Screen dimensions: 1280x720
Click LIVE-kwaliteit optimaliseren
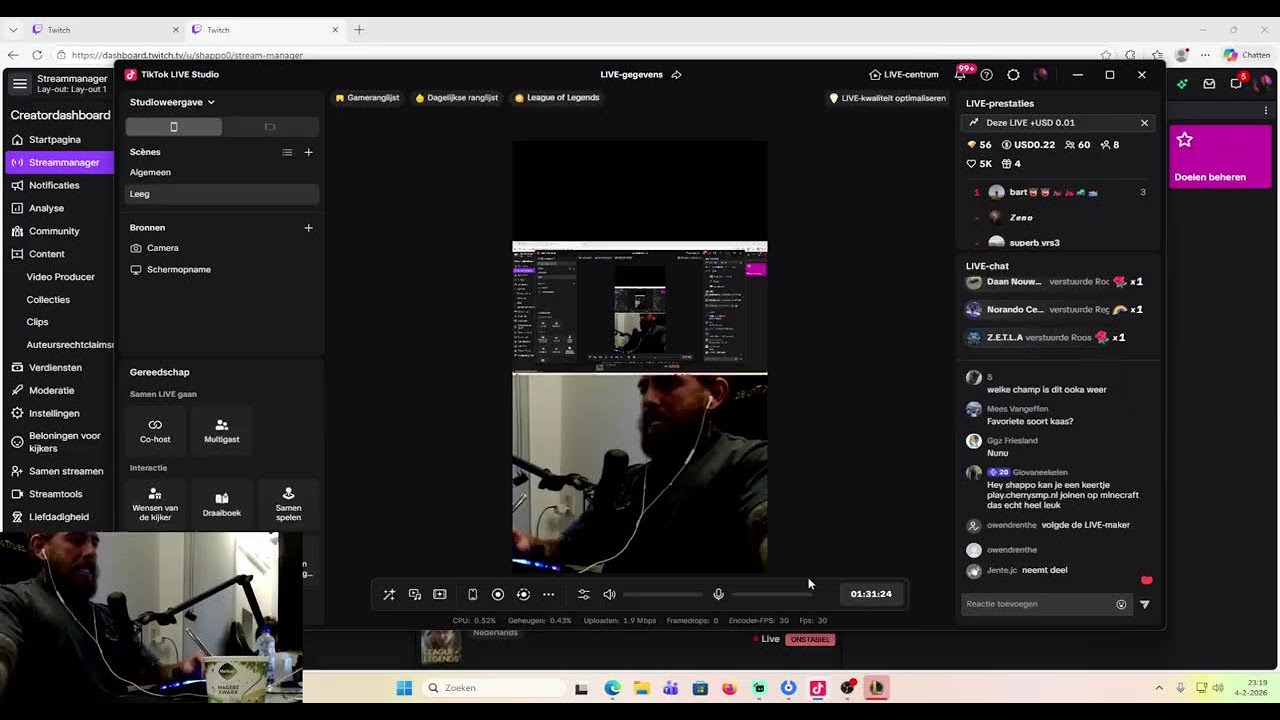887,98
